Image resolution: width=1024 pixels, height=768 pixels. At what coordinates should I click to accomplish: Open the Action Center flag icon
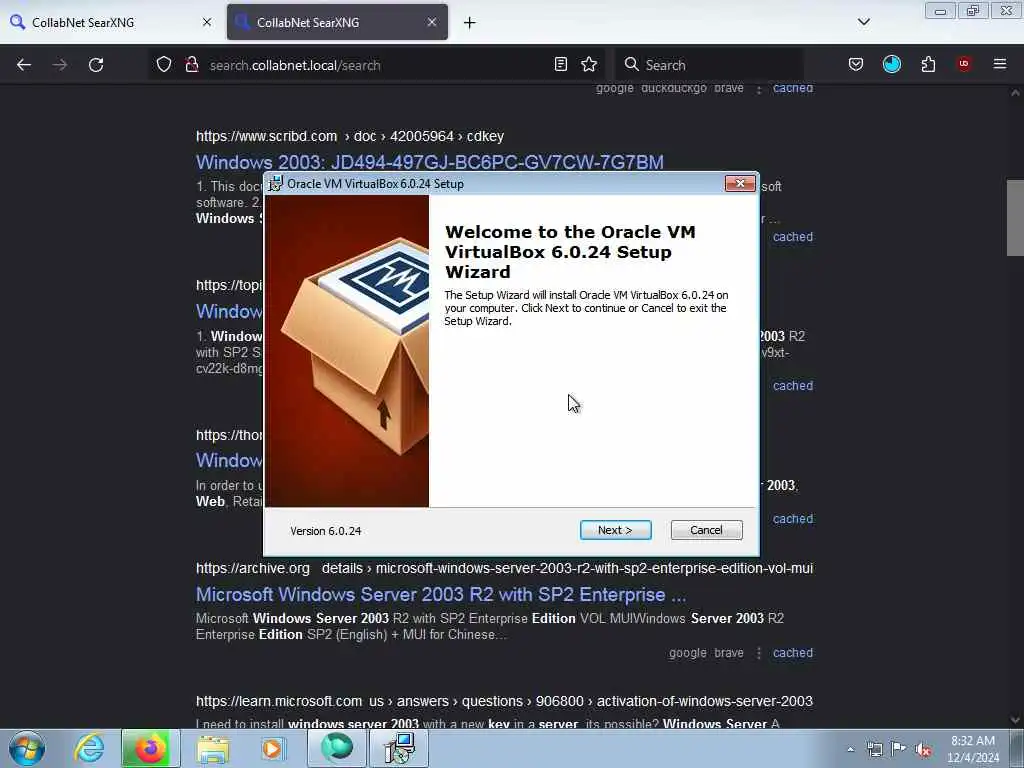coord(899,749)
